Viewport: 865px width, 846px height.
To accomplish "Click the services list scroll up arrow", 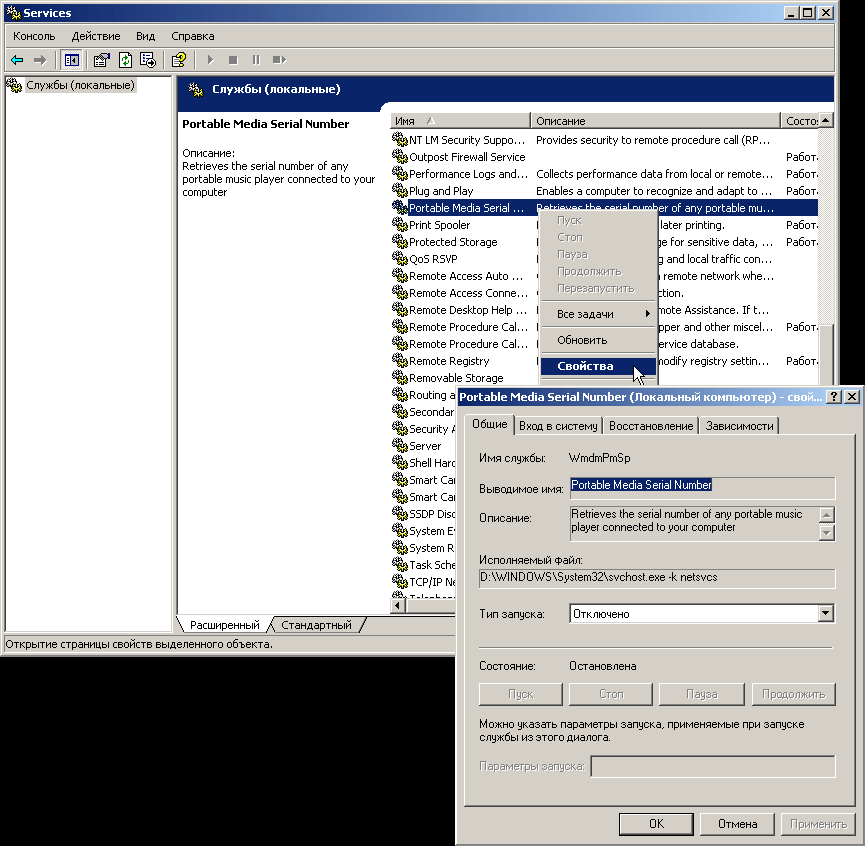I will click(x=825, y=120).
